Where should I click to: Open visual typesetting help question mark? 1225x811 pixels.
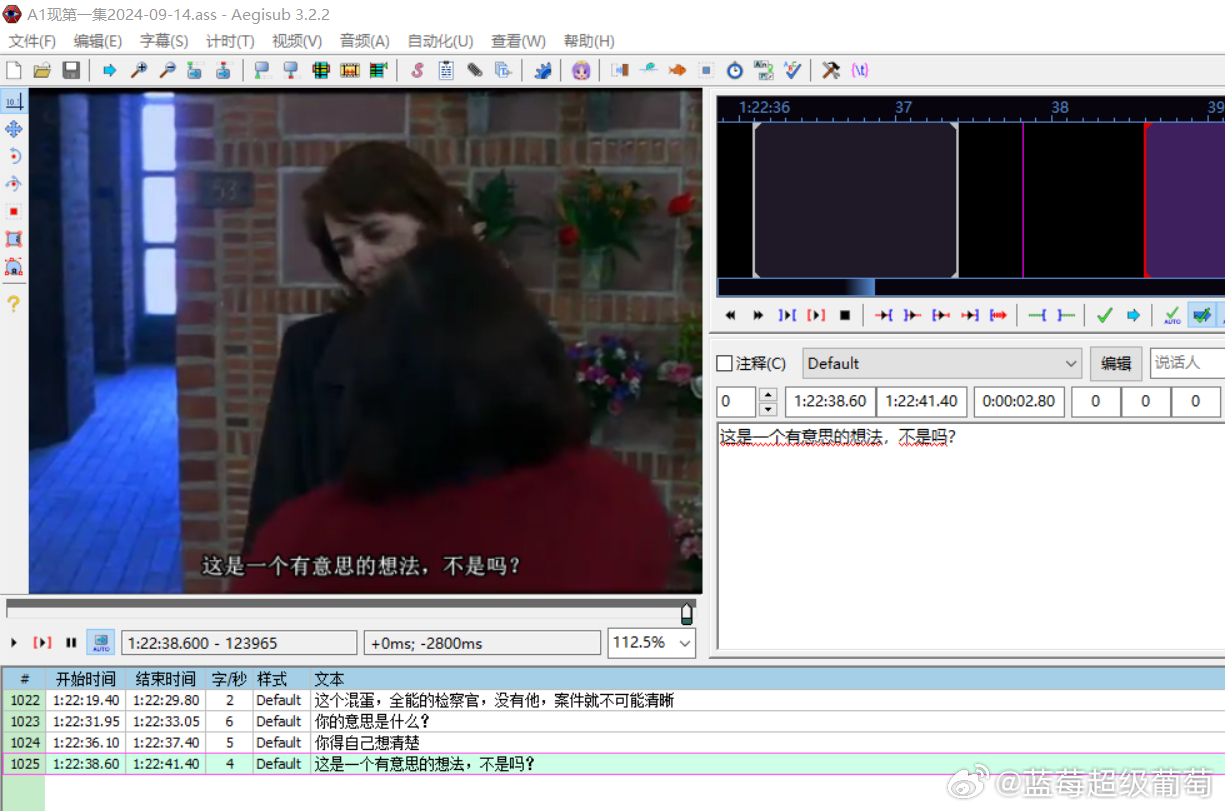tap(14, 303)
